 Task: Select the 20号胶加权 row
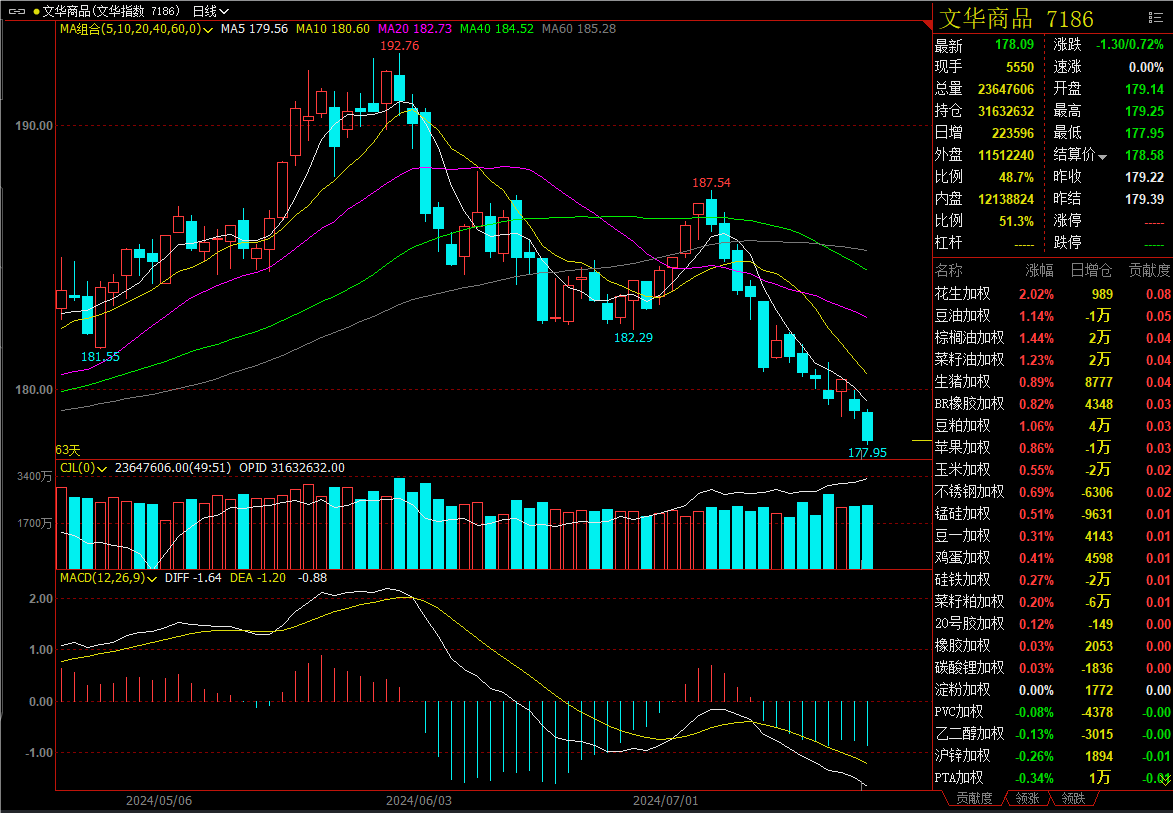[1053, 624]
